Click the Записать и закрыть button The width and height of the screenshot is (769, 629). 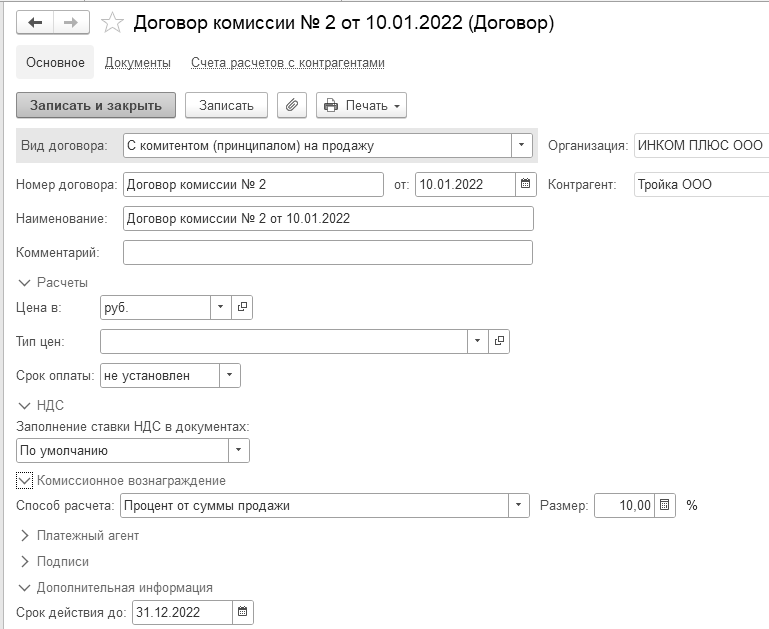[96, 105]
